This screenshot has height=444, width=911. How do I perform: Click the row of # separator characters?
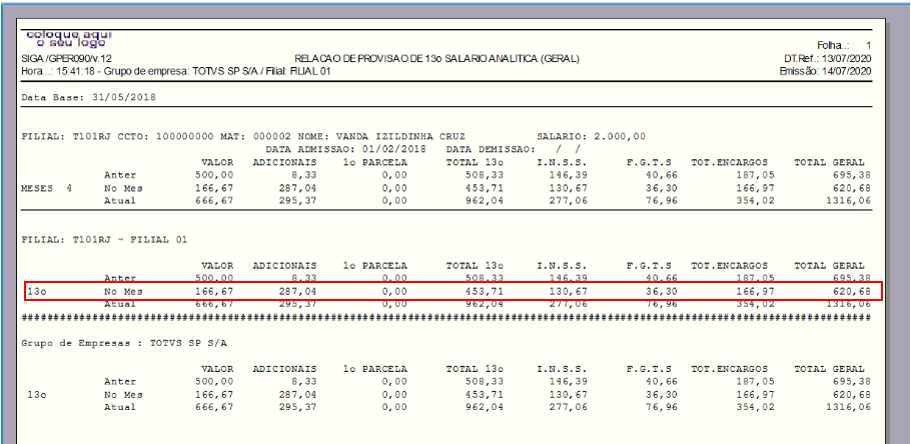[446, 318]
